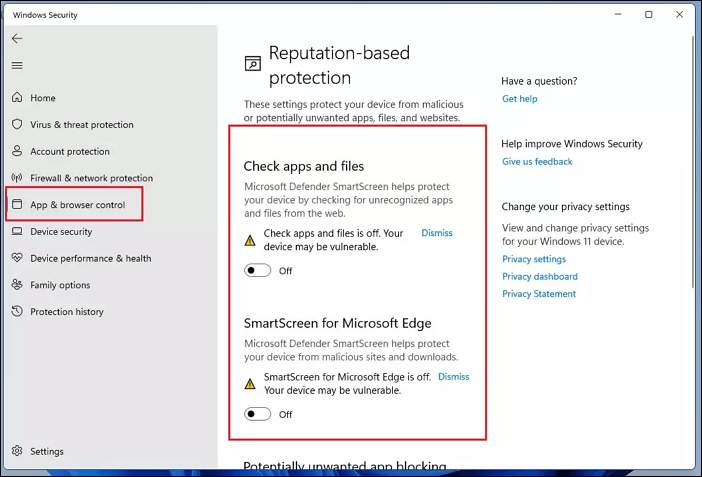
Task: Click the warning icon beside Check apps and files is off
Action: coord(250,241)
